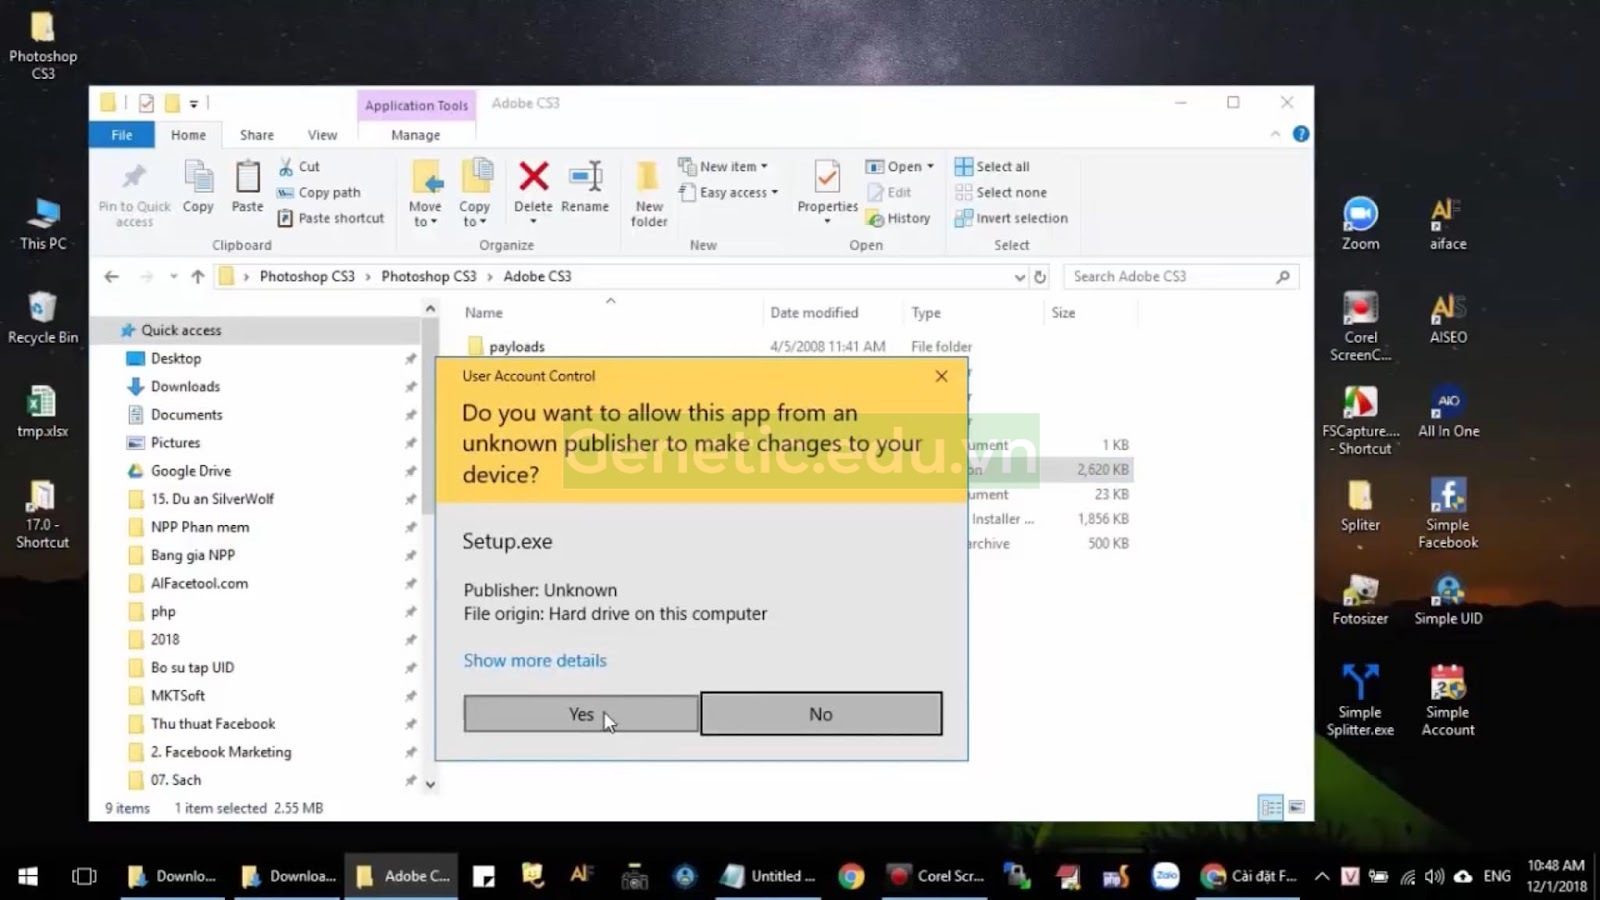The height and width of the screenshot is (900, 1600).
Task: Click Paste shortcut in the ribbon
Action: (330, 218)
